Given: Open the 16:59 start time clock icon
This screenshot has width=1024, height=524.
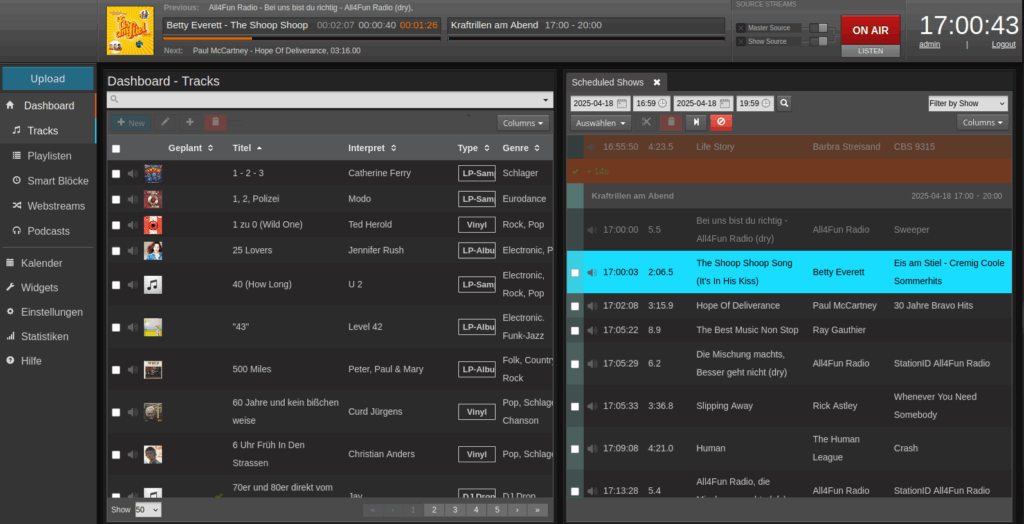Looking at the screenshot, I should [663, 103].
